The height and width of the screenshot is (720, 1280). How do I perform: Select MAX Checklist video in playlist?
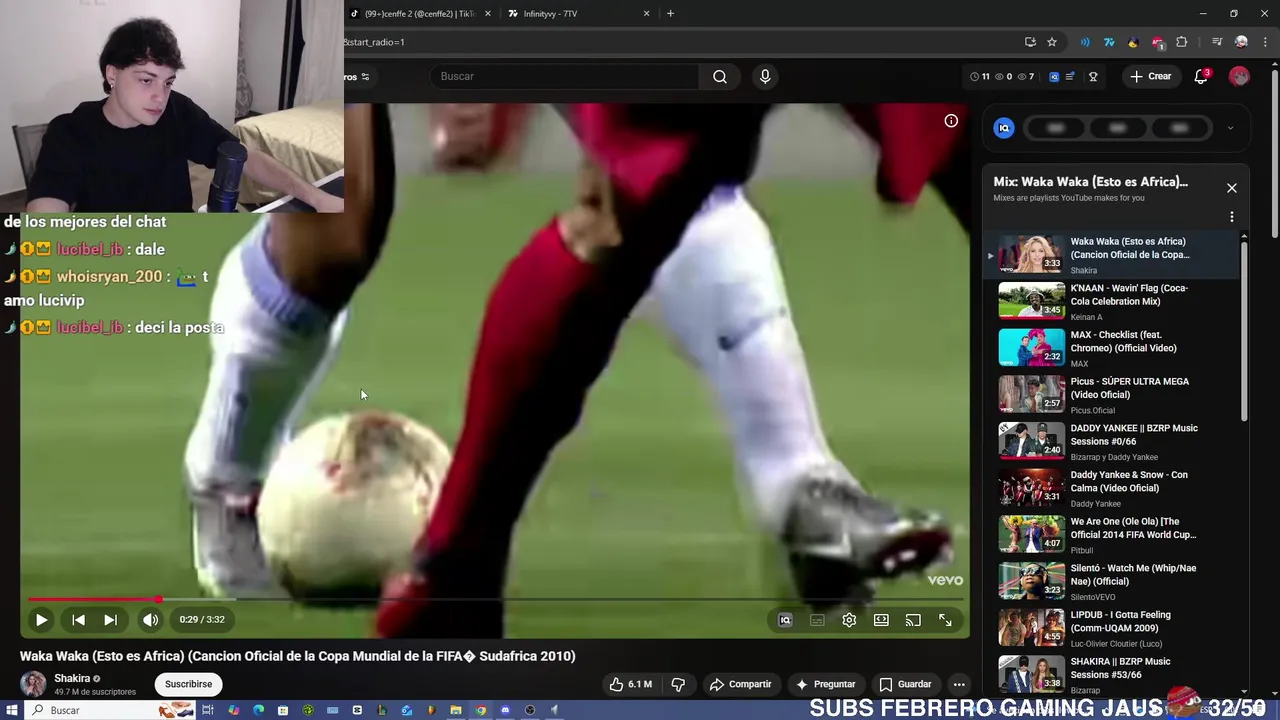1112,348
